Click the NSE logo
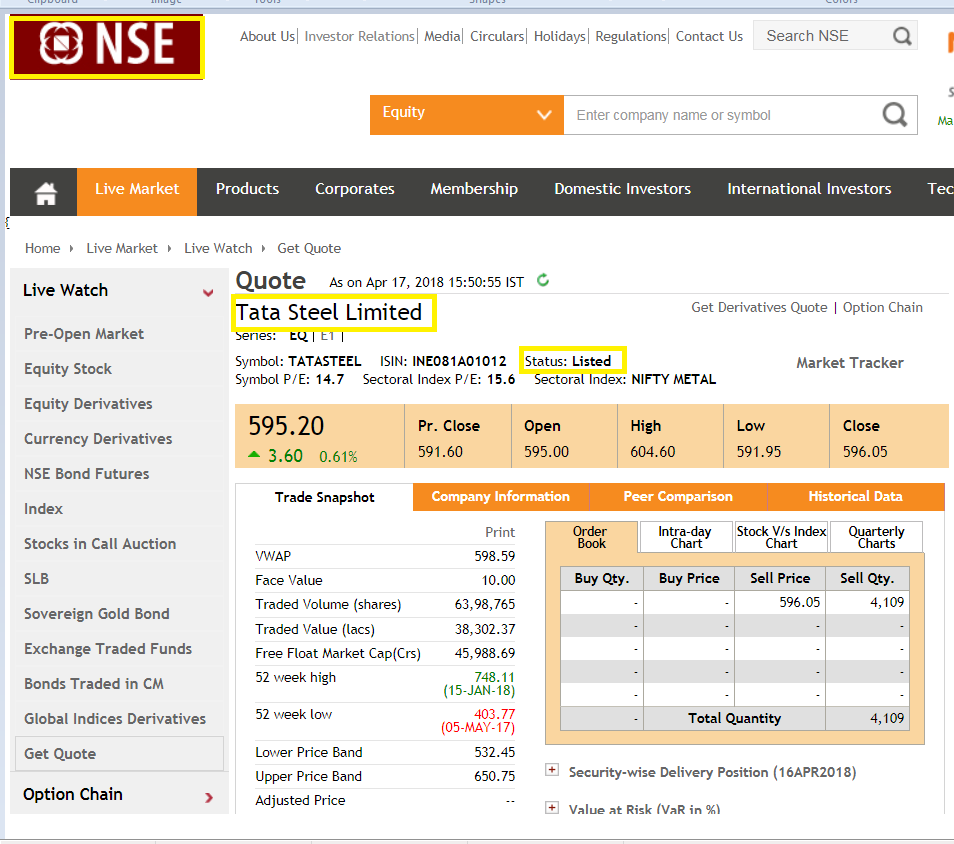Viewport: 954px width, 844px height. pyautogui.click(x=107, y=47)
